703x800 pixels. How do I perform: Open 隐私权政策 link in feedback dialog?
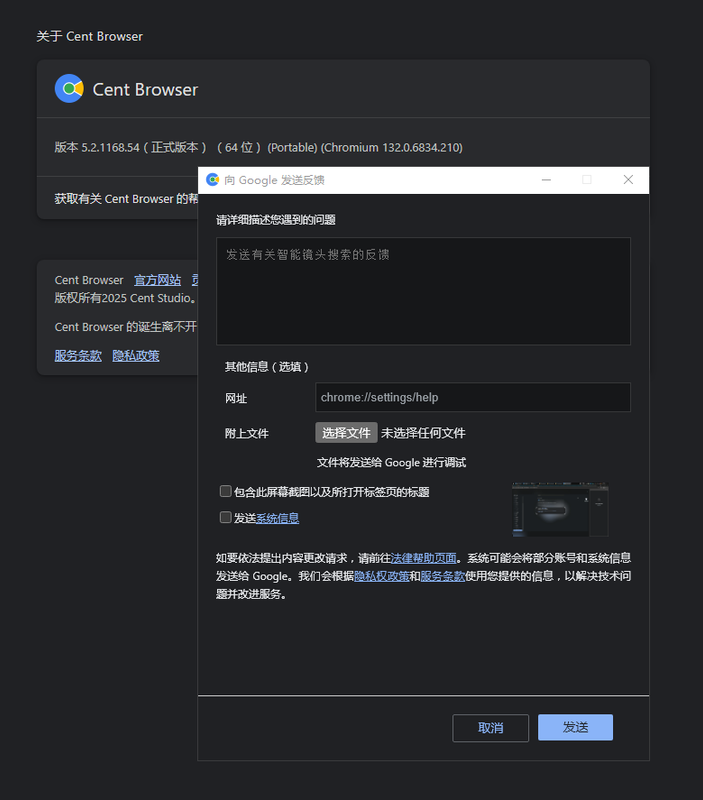pos(382,576)
